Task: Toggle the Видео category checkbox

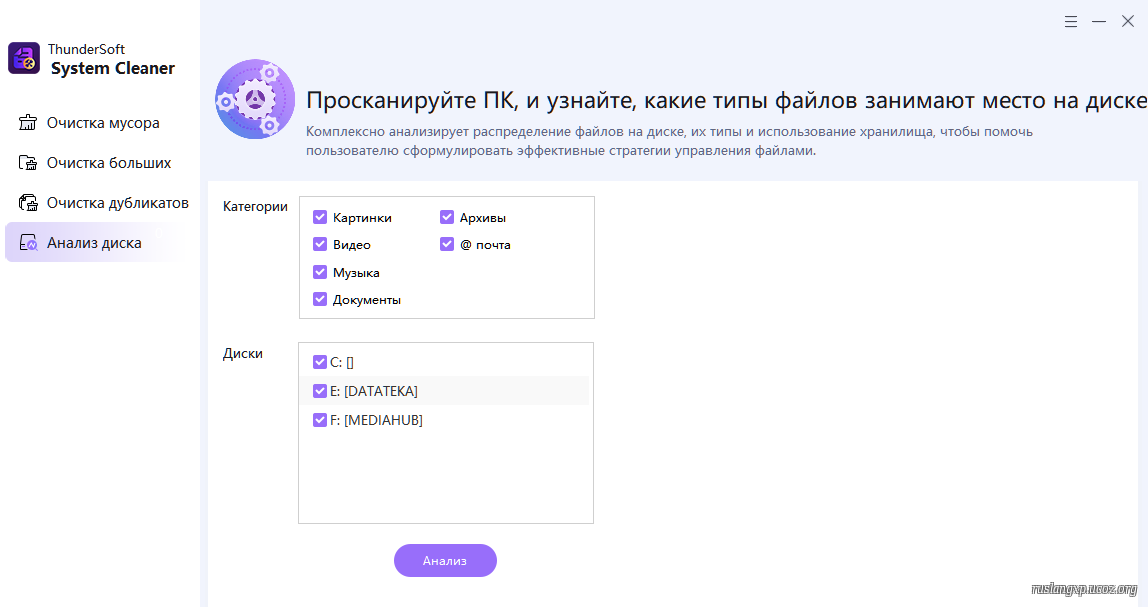Action: (x=320, y=244)
